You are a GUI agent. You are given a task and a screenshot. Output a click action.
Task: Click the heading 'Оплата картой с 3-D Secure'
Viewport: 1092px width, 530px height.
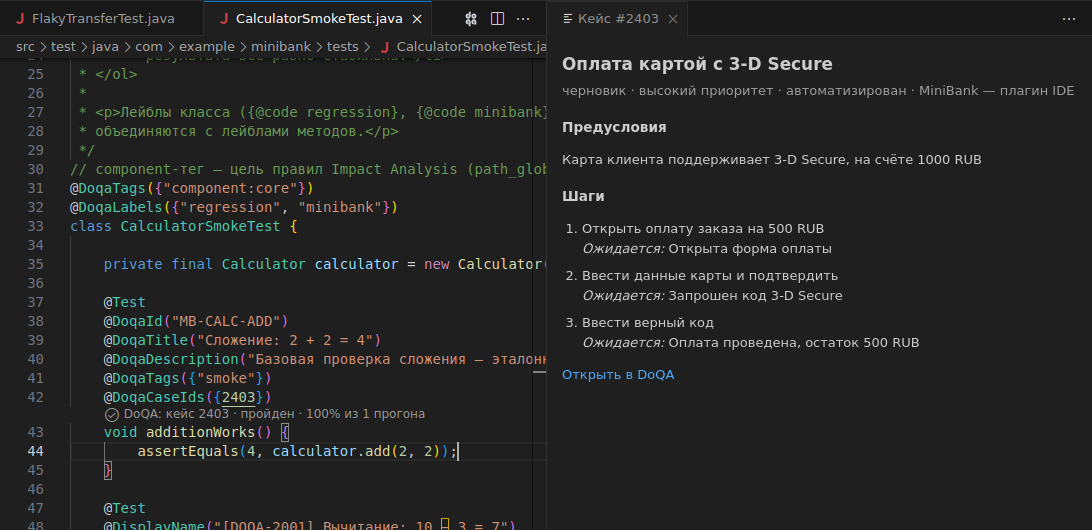pos(697,64)
